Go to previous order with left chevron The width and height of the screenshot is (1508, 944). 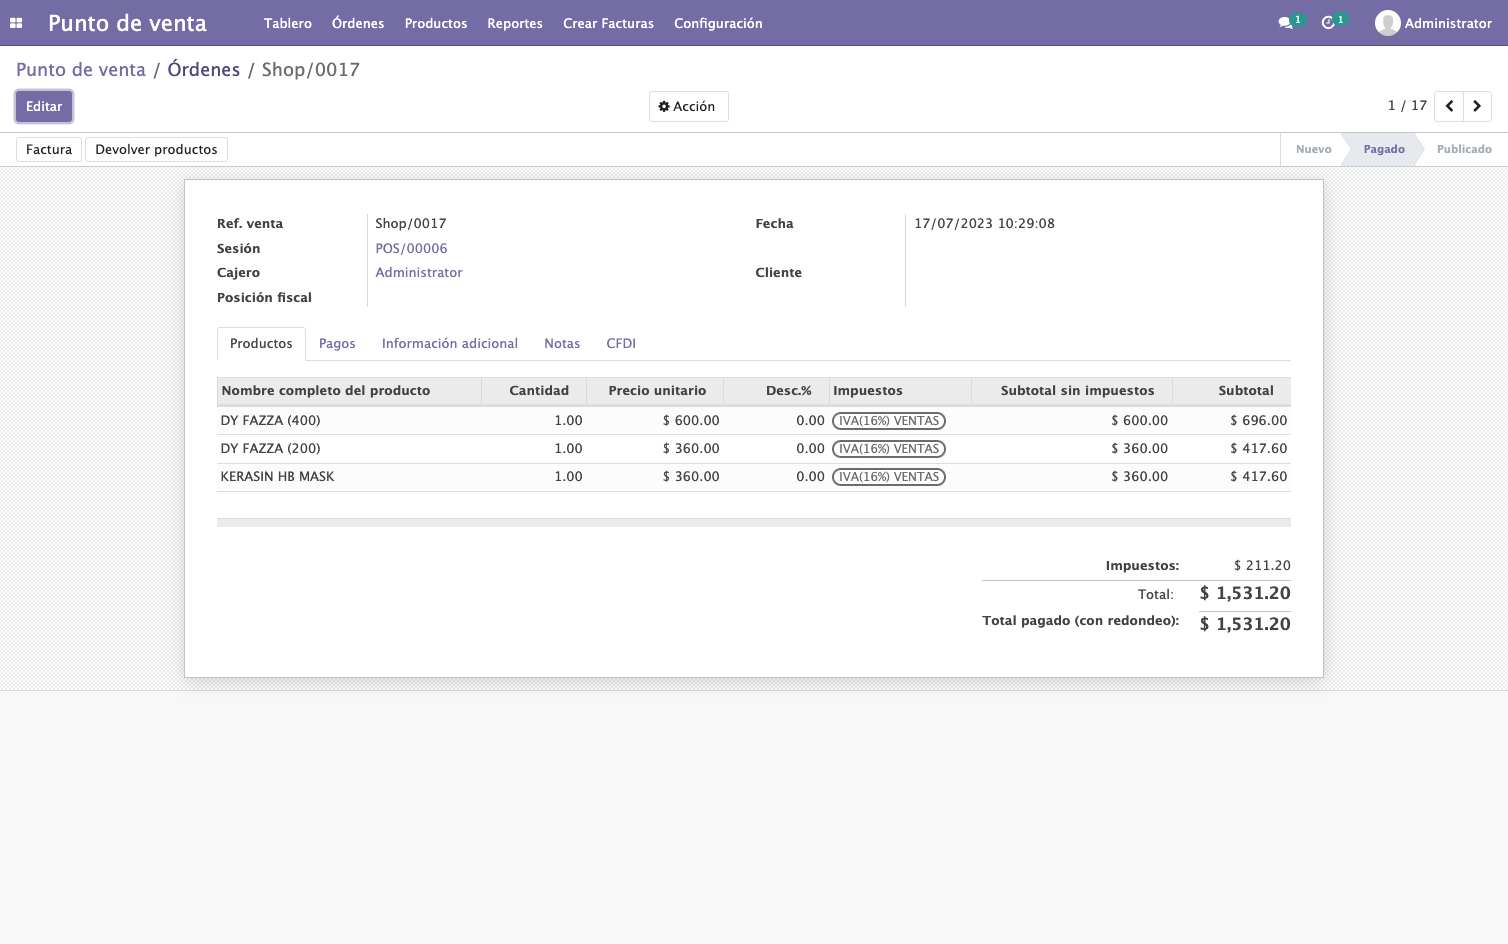(1449, 106)
